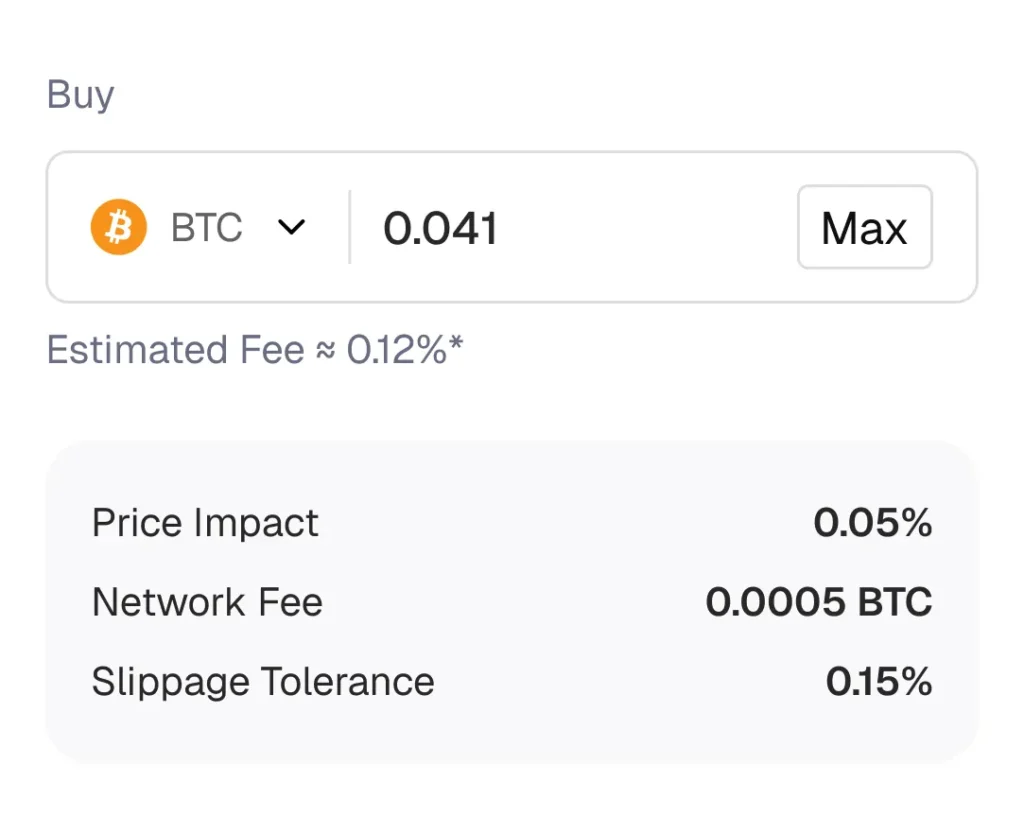The height and width of the screenshot is (834, 1024).
Task: Edit the 0.15% slippage tolerance value
Action: [x=879, y=682]
